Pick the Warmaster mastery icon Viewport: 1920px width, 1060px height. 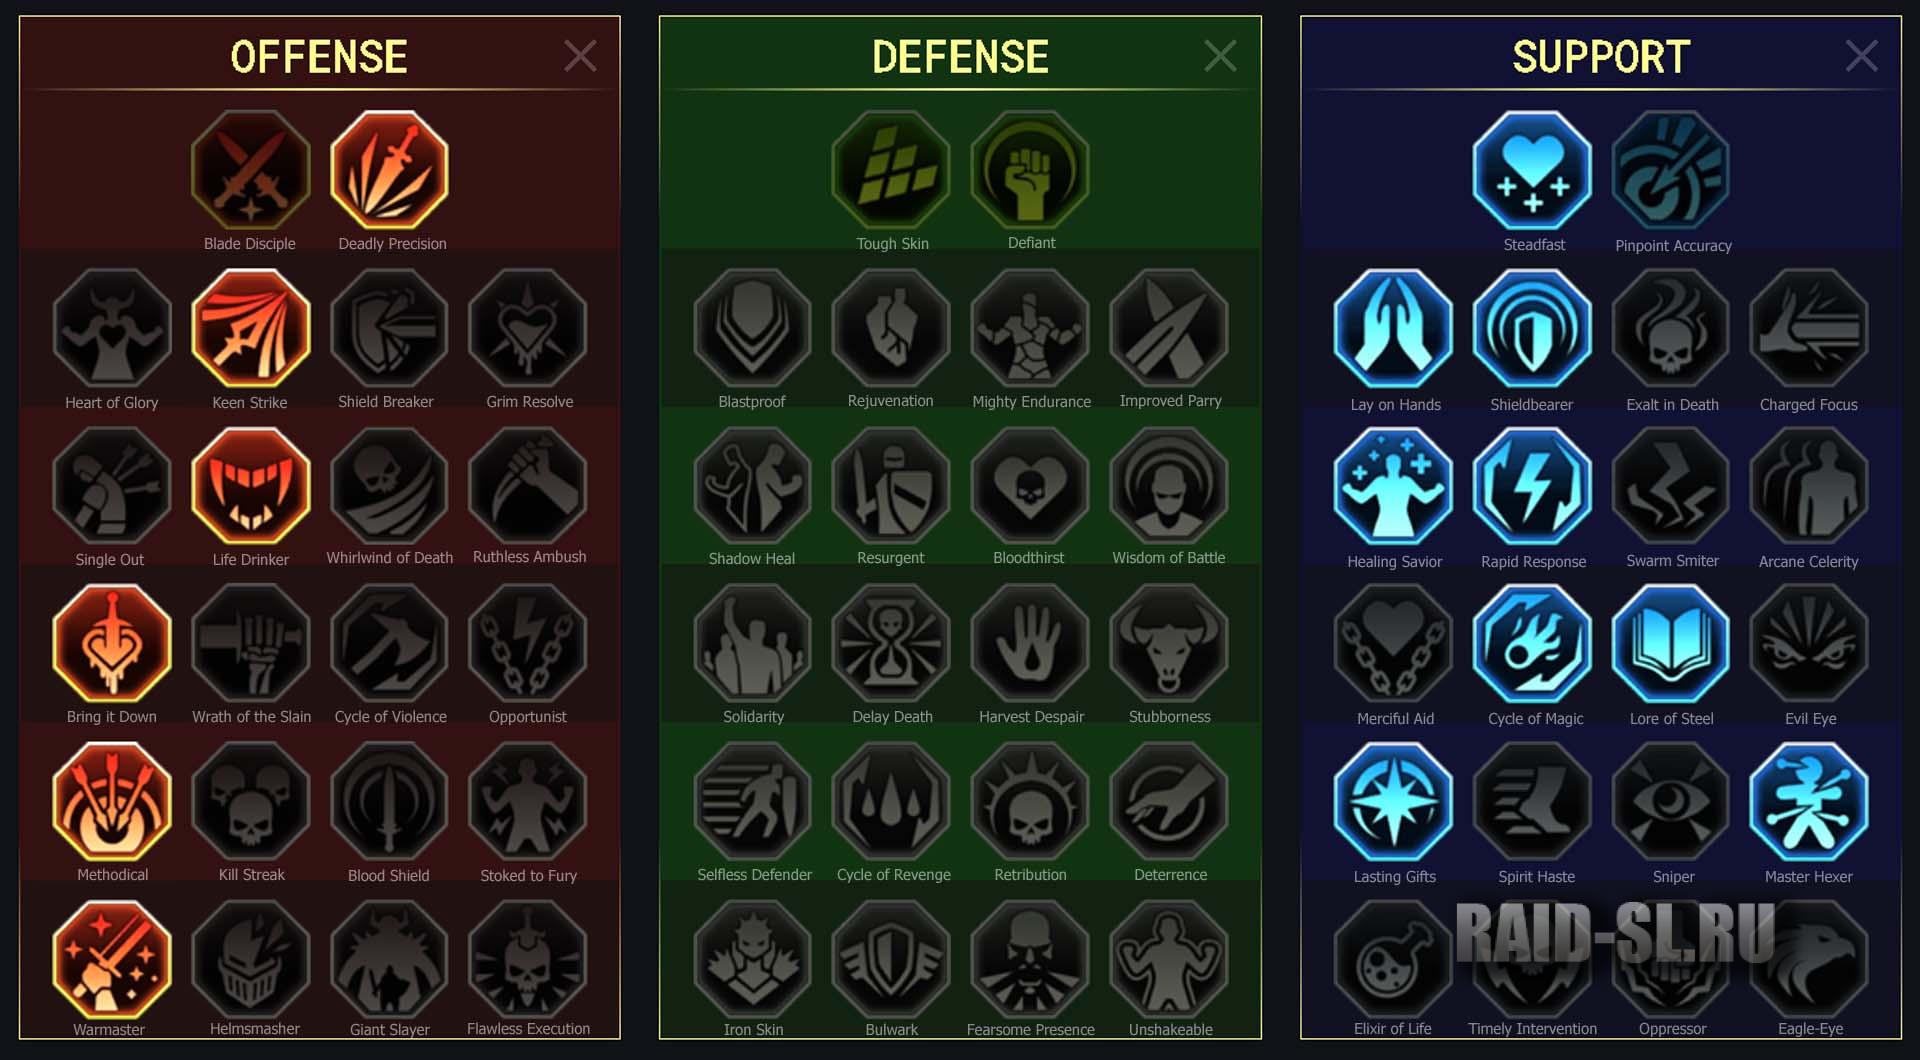(x=112, y=959)
